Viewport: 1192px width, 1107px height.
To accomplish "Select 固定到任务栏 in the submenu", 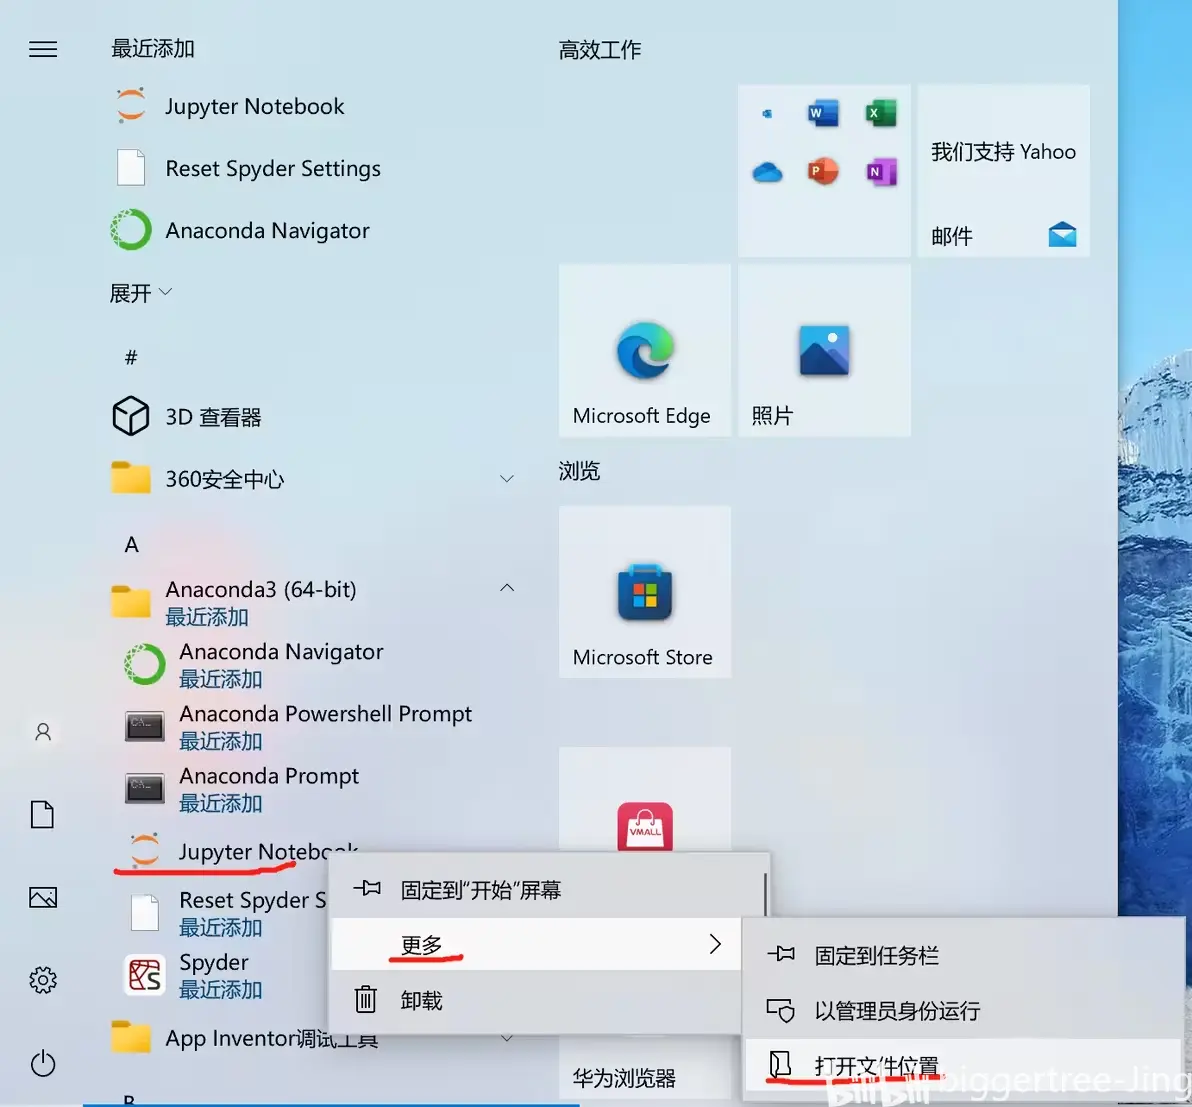I will pyautogui.click(x=962, y=956).
